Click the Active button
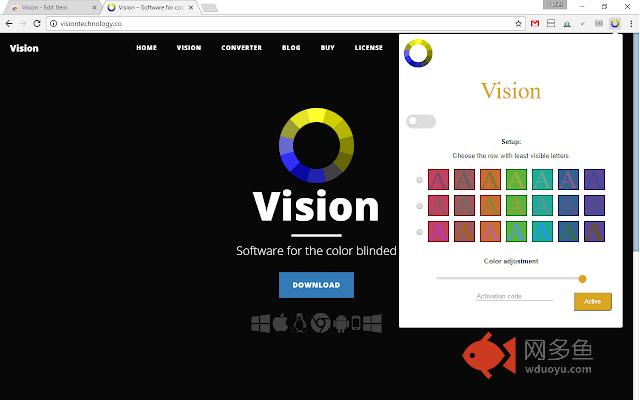The image size is (640, 400). (x=593, y=302)
